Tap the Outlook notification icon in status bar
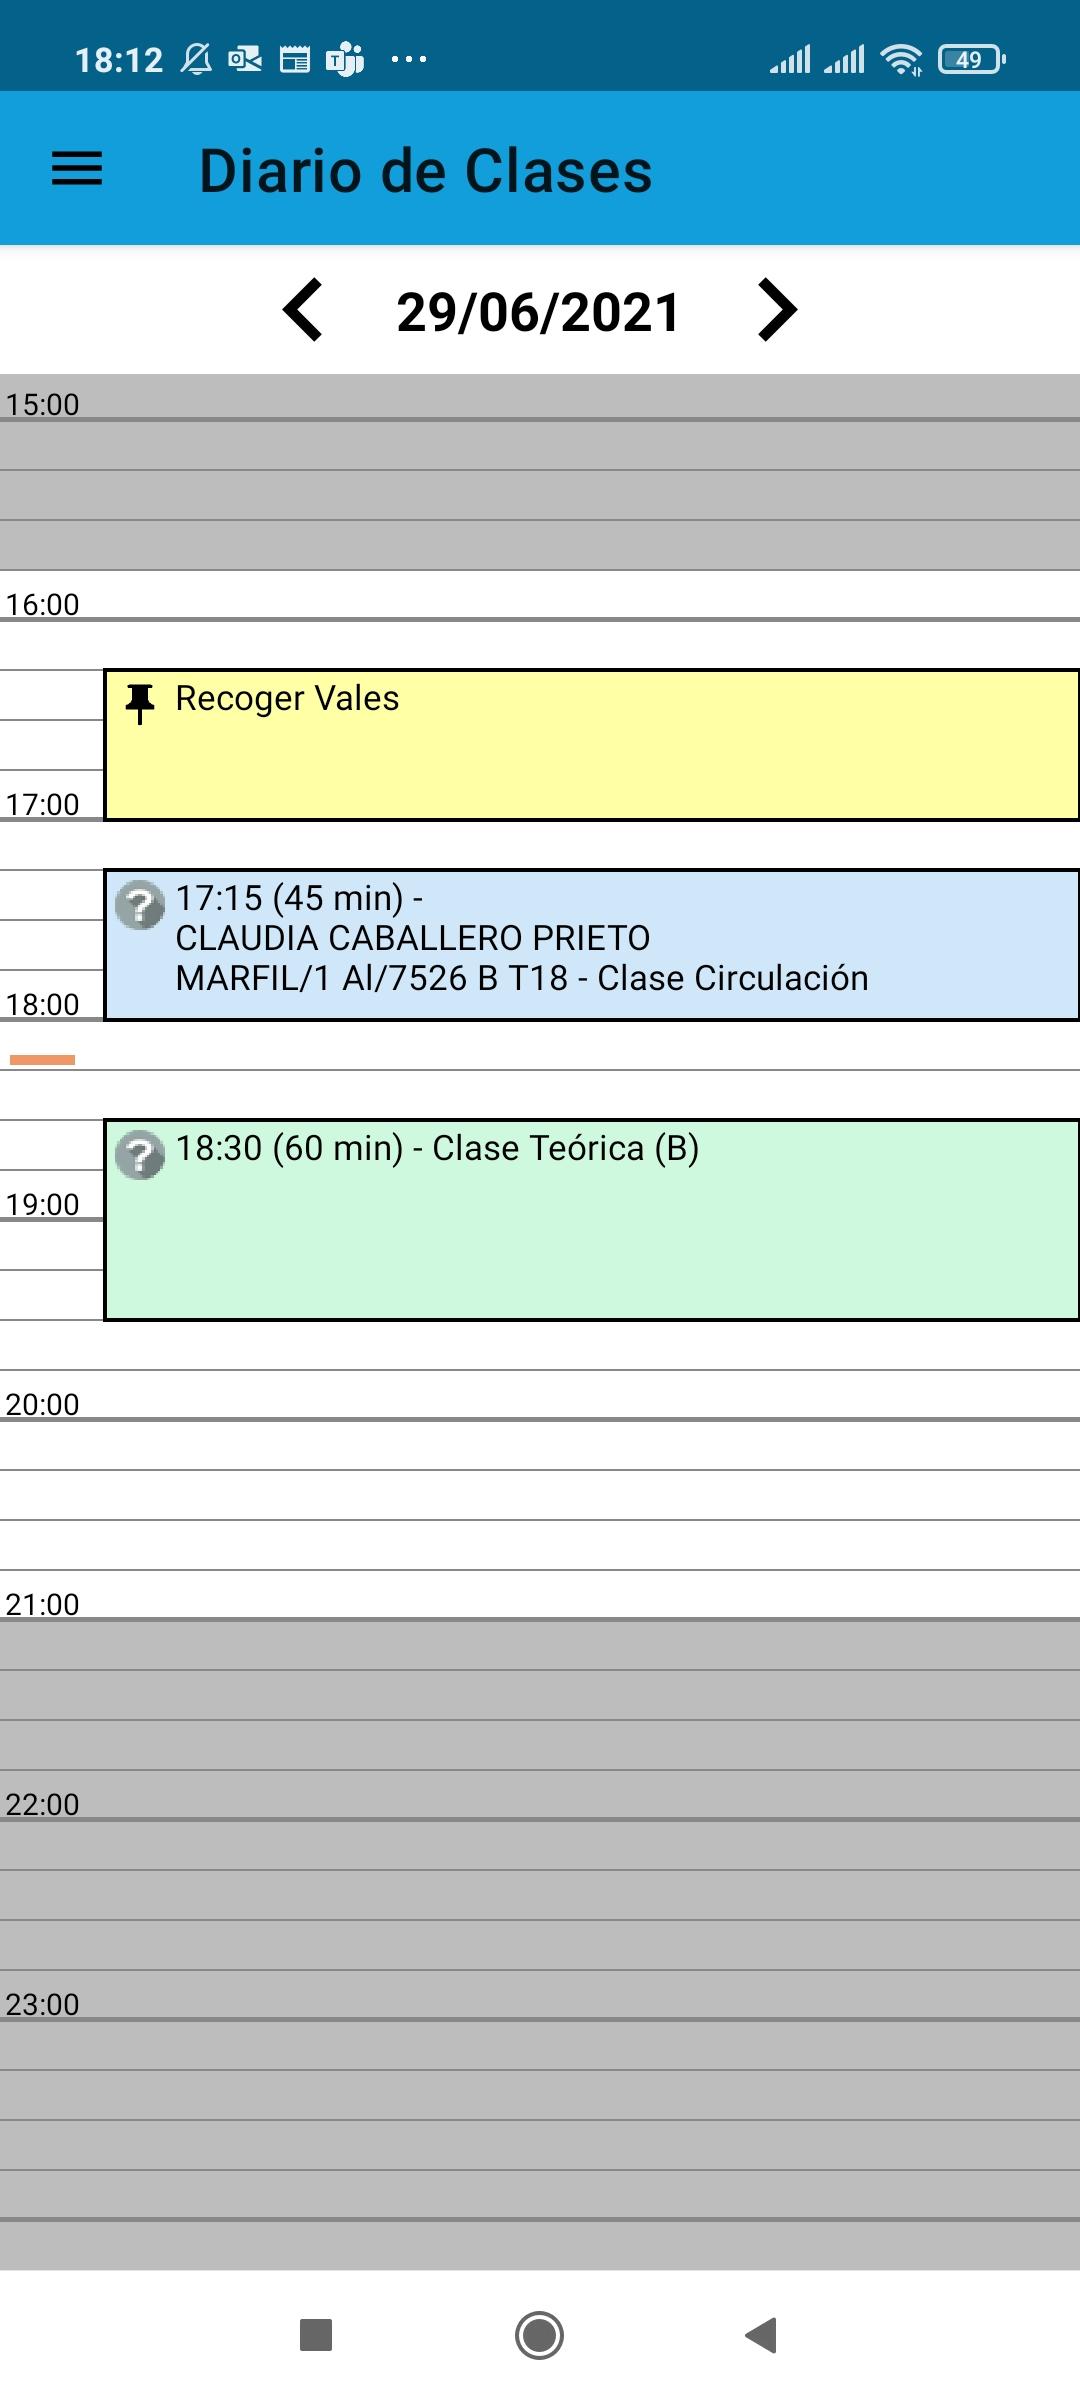The image size is (1080, 2400). click(245, 60)
